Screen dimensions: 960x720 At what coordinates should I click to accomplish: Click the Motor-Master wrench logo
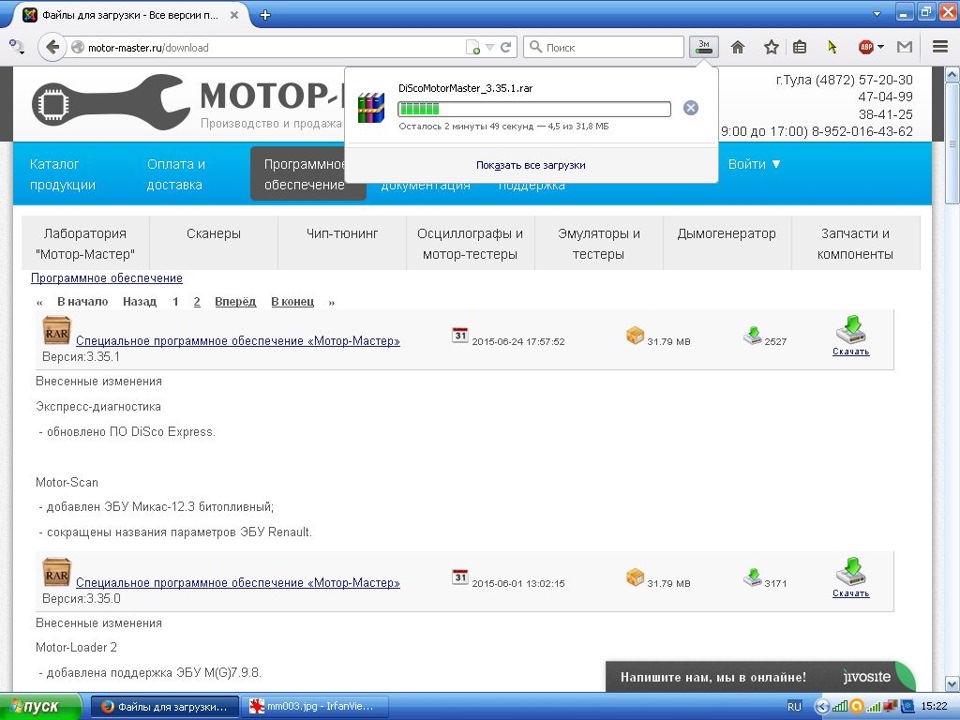(x=110, y=102)
